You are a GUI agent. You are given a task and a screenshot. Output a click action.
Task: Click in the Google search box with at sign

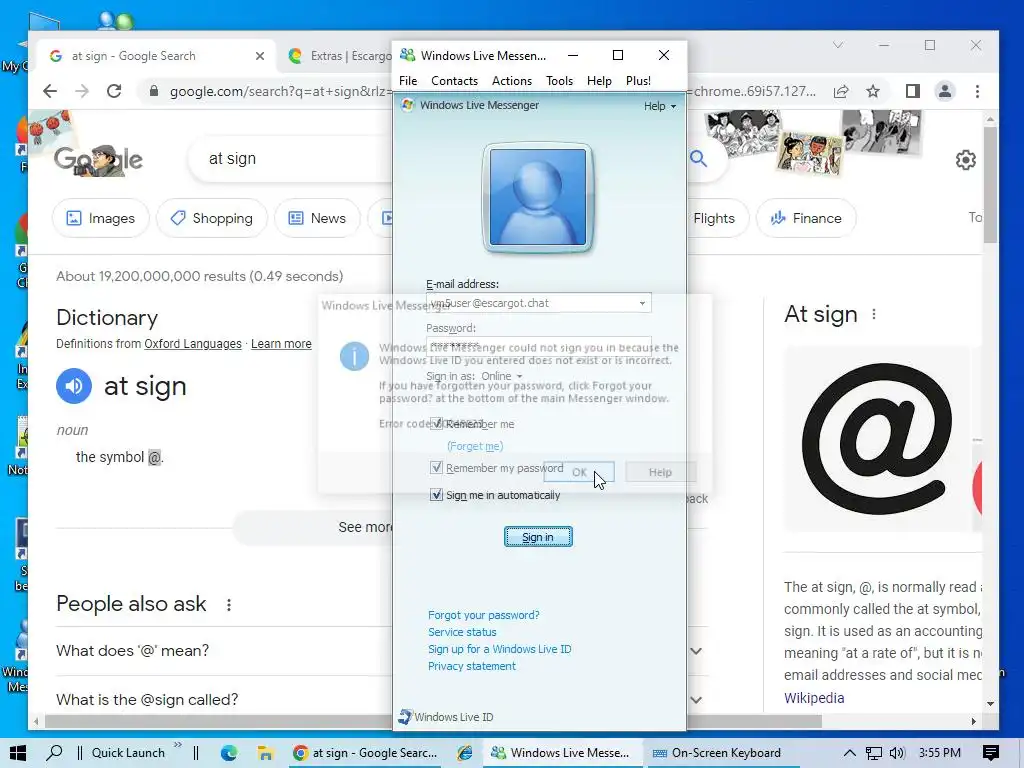pos(291,159)
